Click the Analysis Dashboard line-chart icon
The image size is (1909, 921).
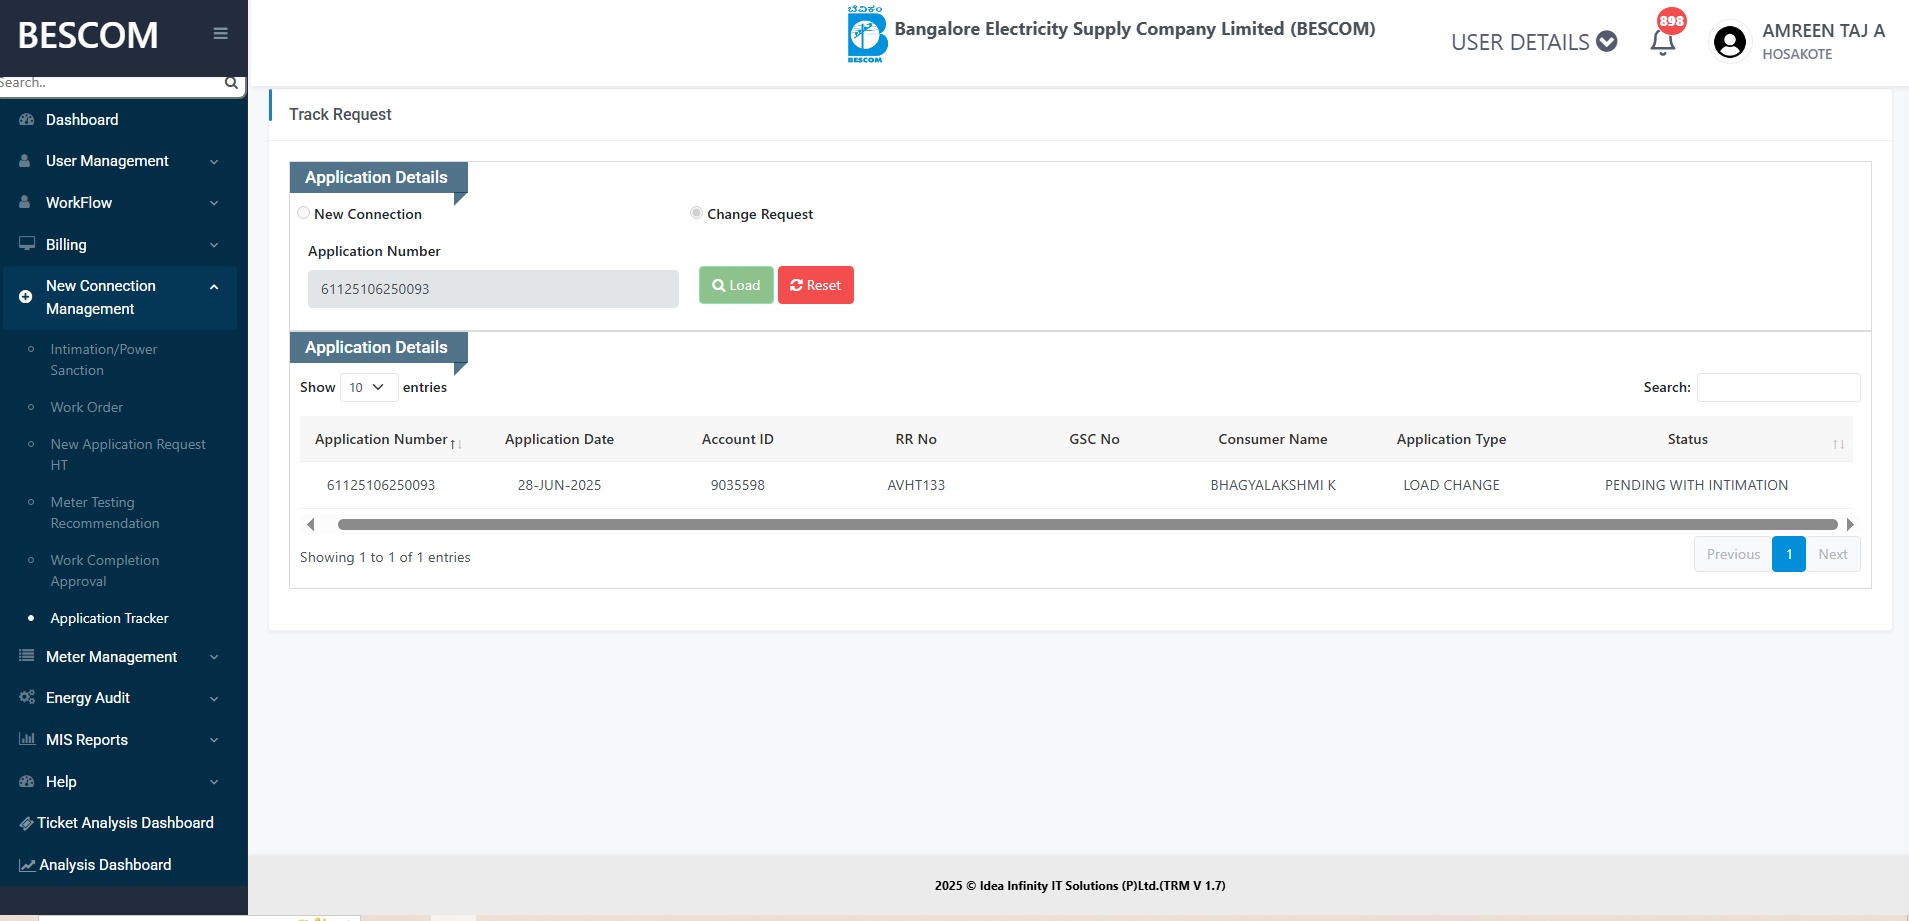pos(28,865)
